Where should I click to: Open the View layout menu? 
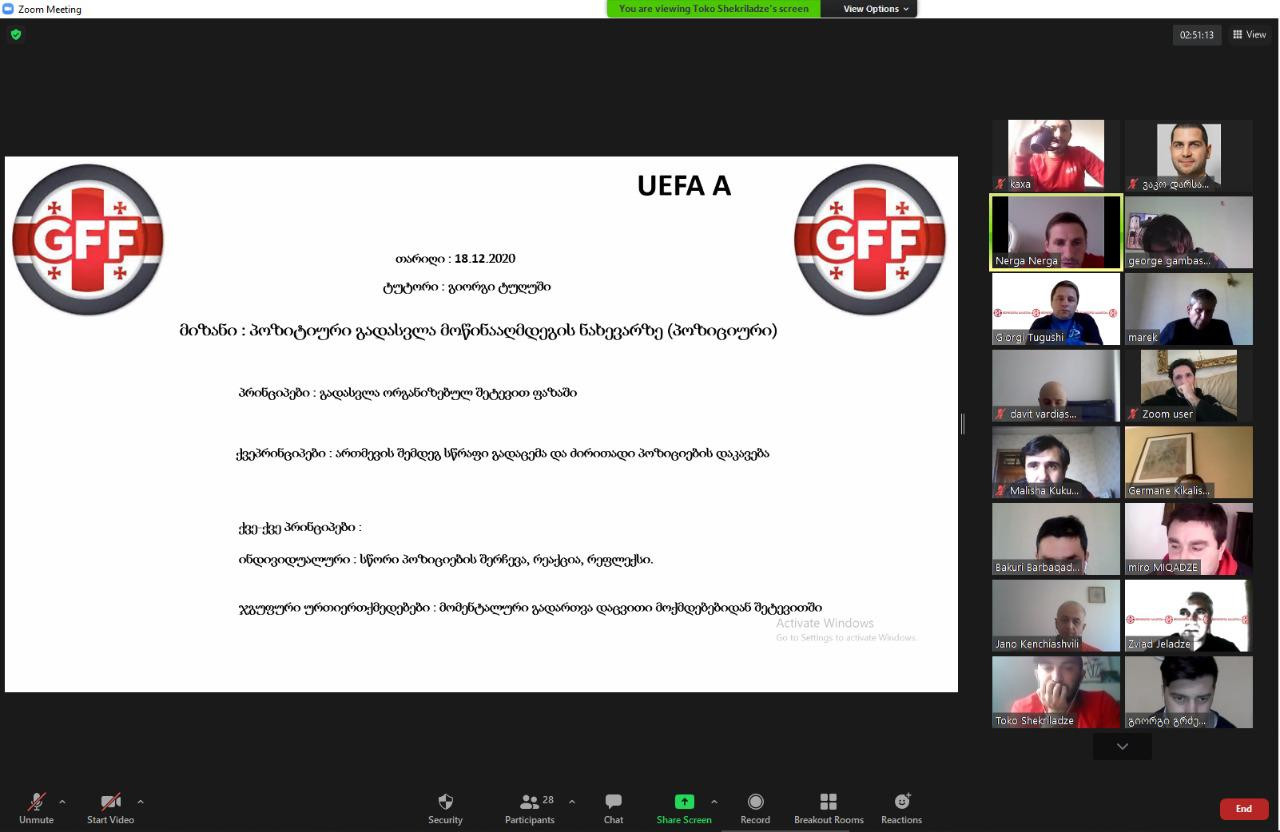coord(1249,35)
